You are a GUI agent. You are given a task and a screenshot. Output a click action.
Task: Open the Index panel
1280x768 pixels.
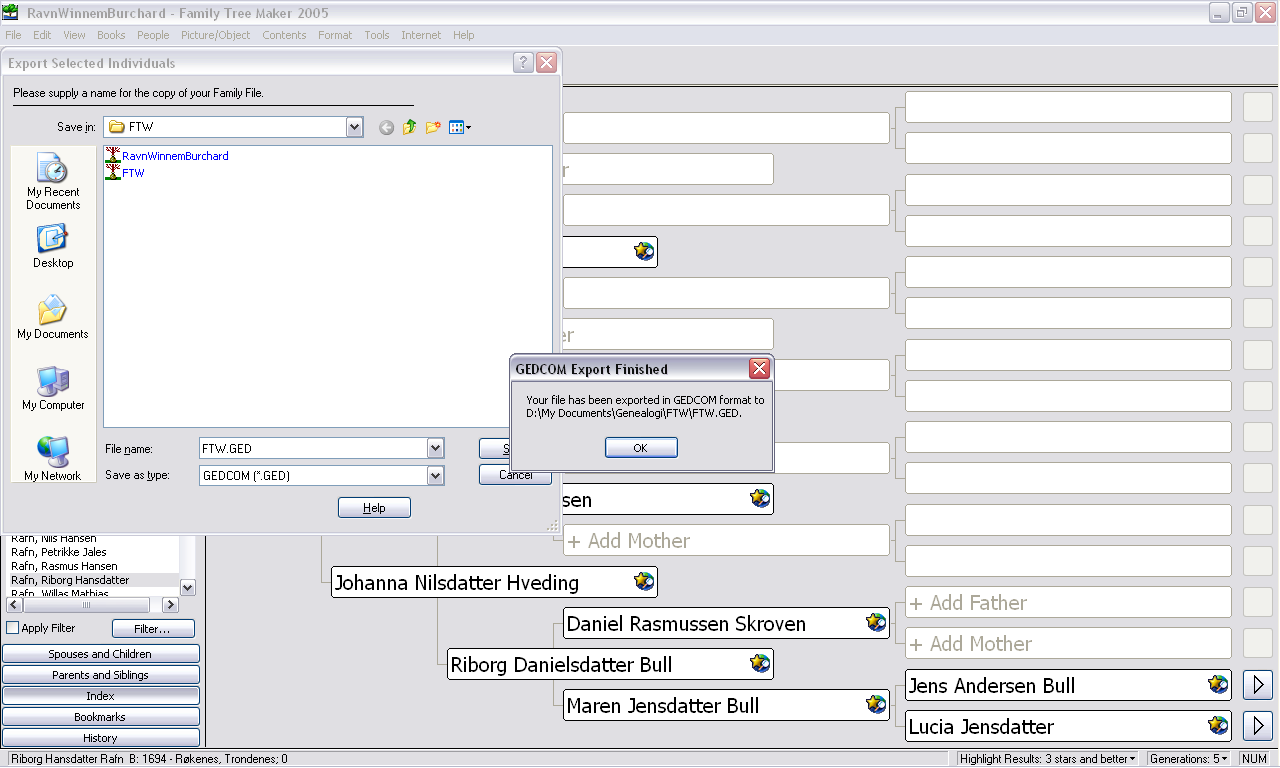[x=100, y=696]
